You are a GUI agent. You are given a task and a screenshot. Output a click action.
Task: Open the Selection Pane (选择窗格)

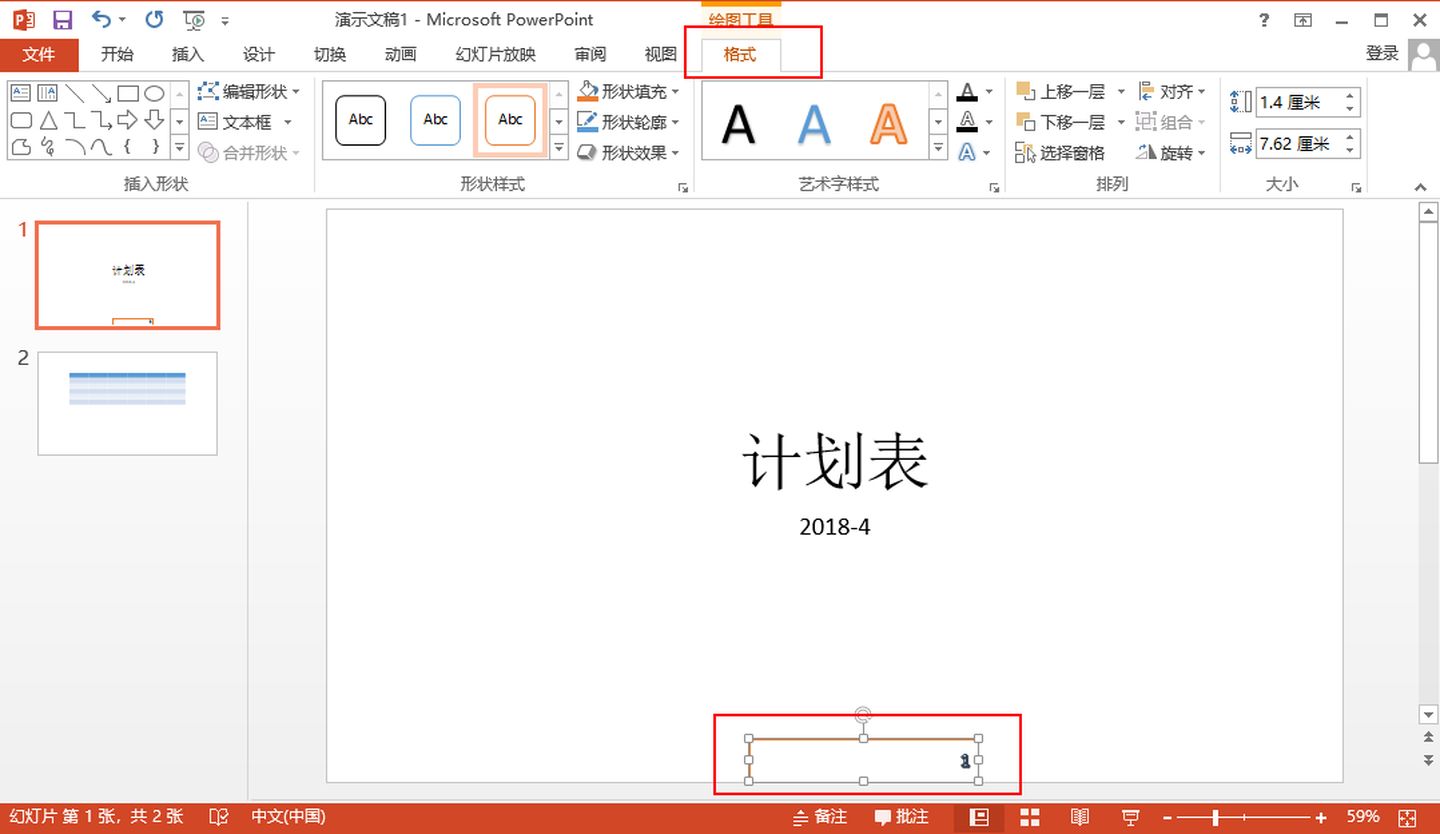[1060, 153]
